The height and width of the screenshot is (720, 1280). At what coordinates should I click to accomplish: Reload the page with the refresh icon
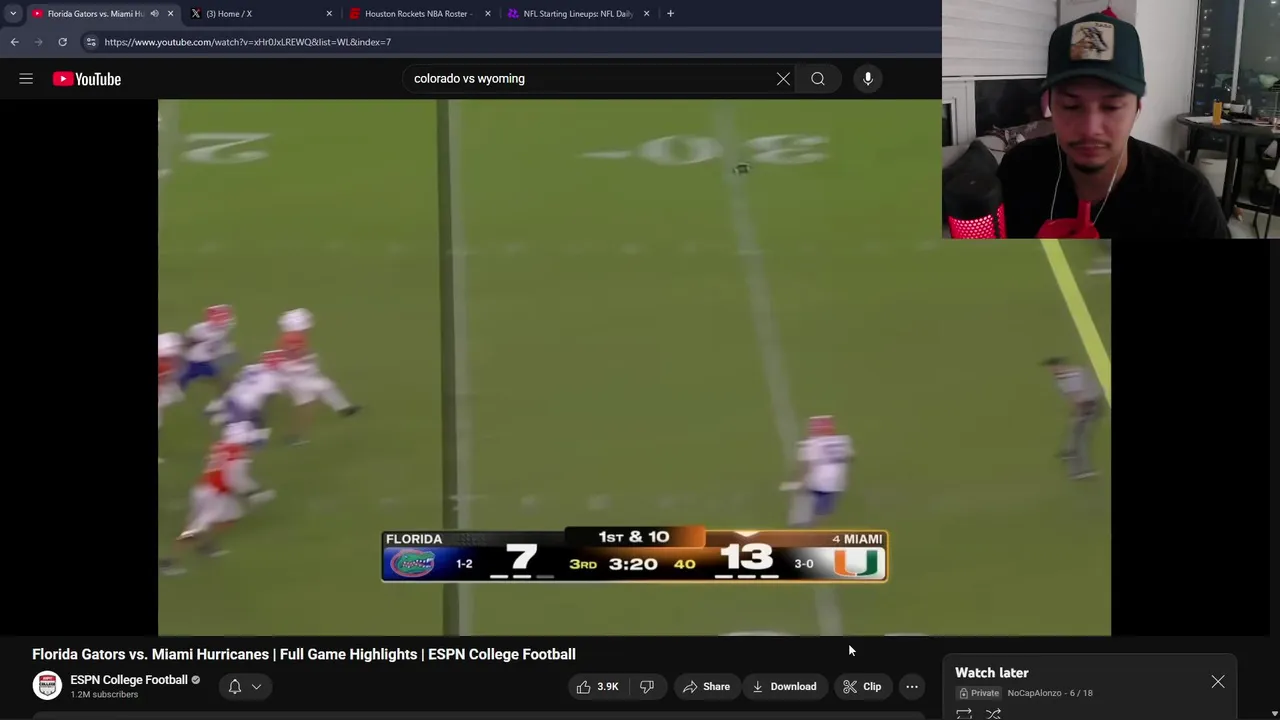click(x=62, y=42)
